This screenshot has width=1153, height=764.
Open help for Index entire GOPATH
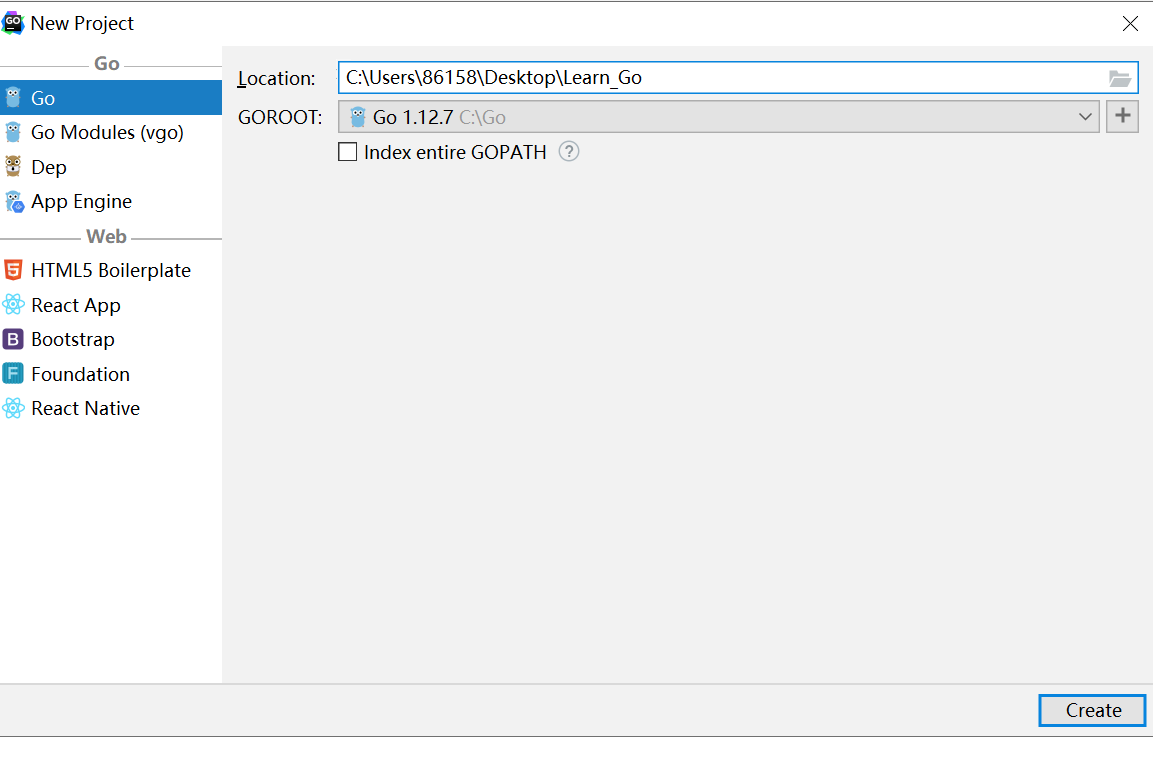coord(568,151)
